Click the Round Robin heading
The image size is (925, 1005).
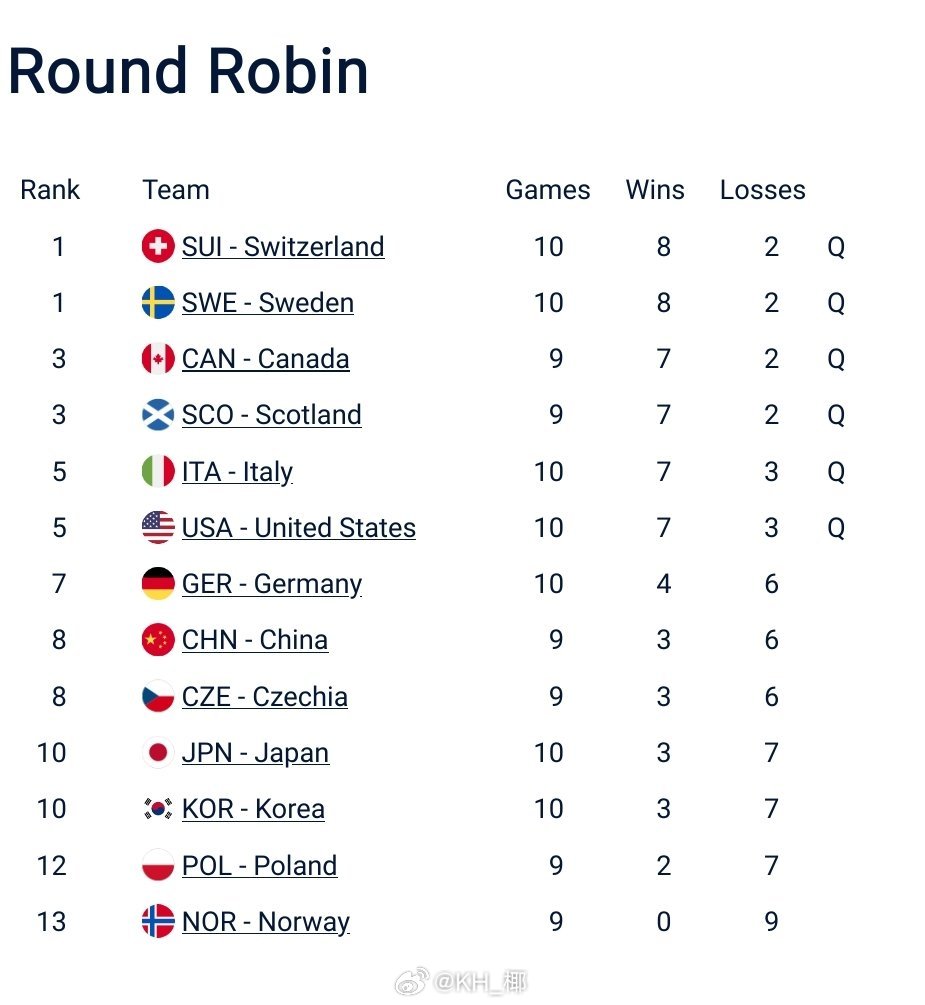point(188,71)
